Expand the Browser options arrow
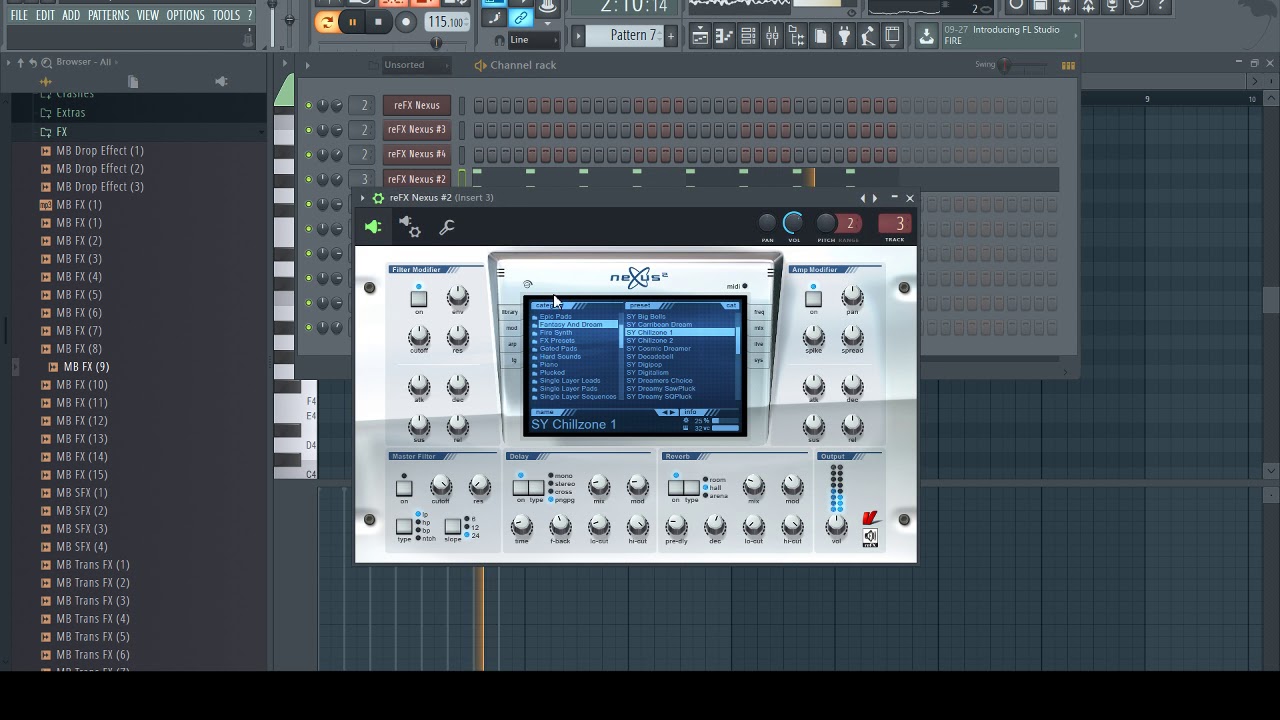1280x720 pixels. click(8, 62)
